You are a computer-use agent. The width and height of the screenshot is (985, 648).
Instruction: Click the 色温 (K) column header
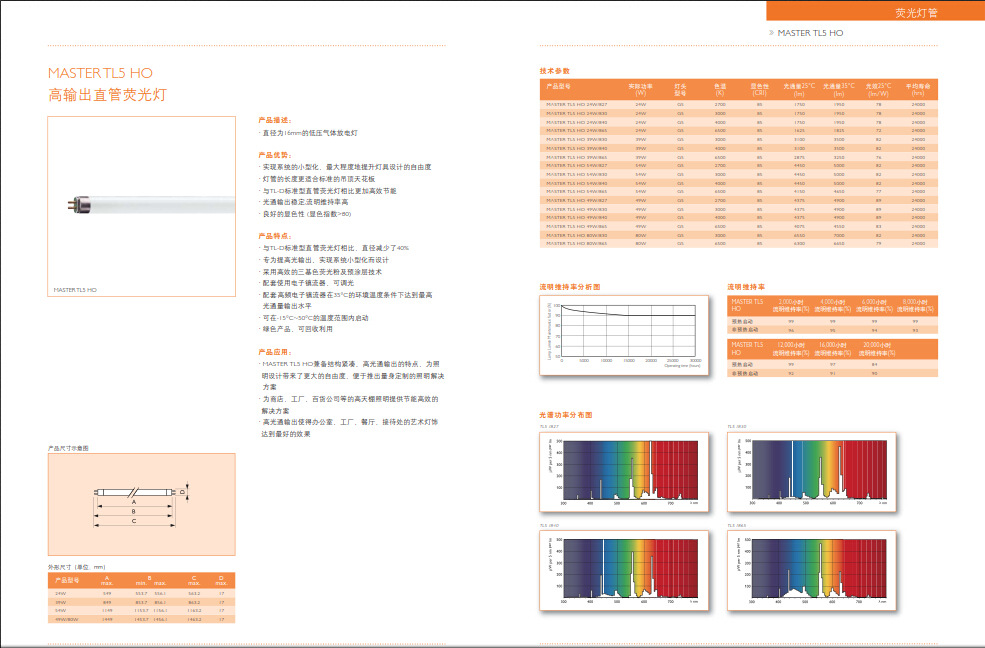(720, 88)
